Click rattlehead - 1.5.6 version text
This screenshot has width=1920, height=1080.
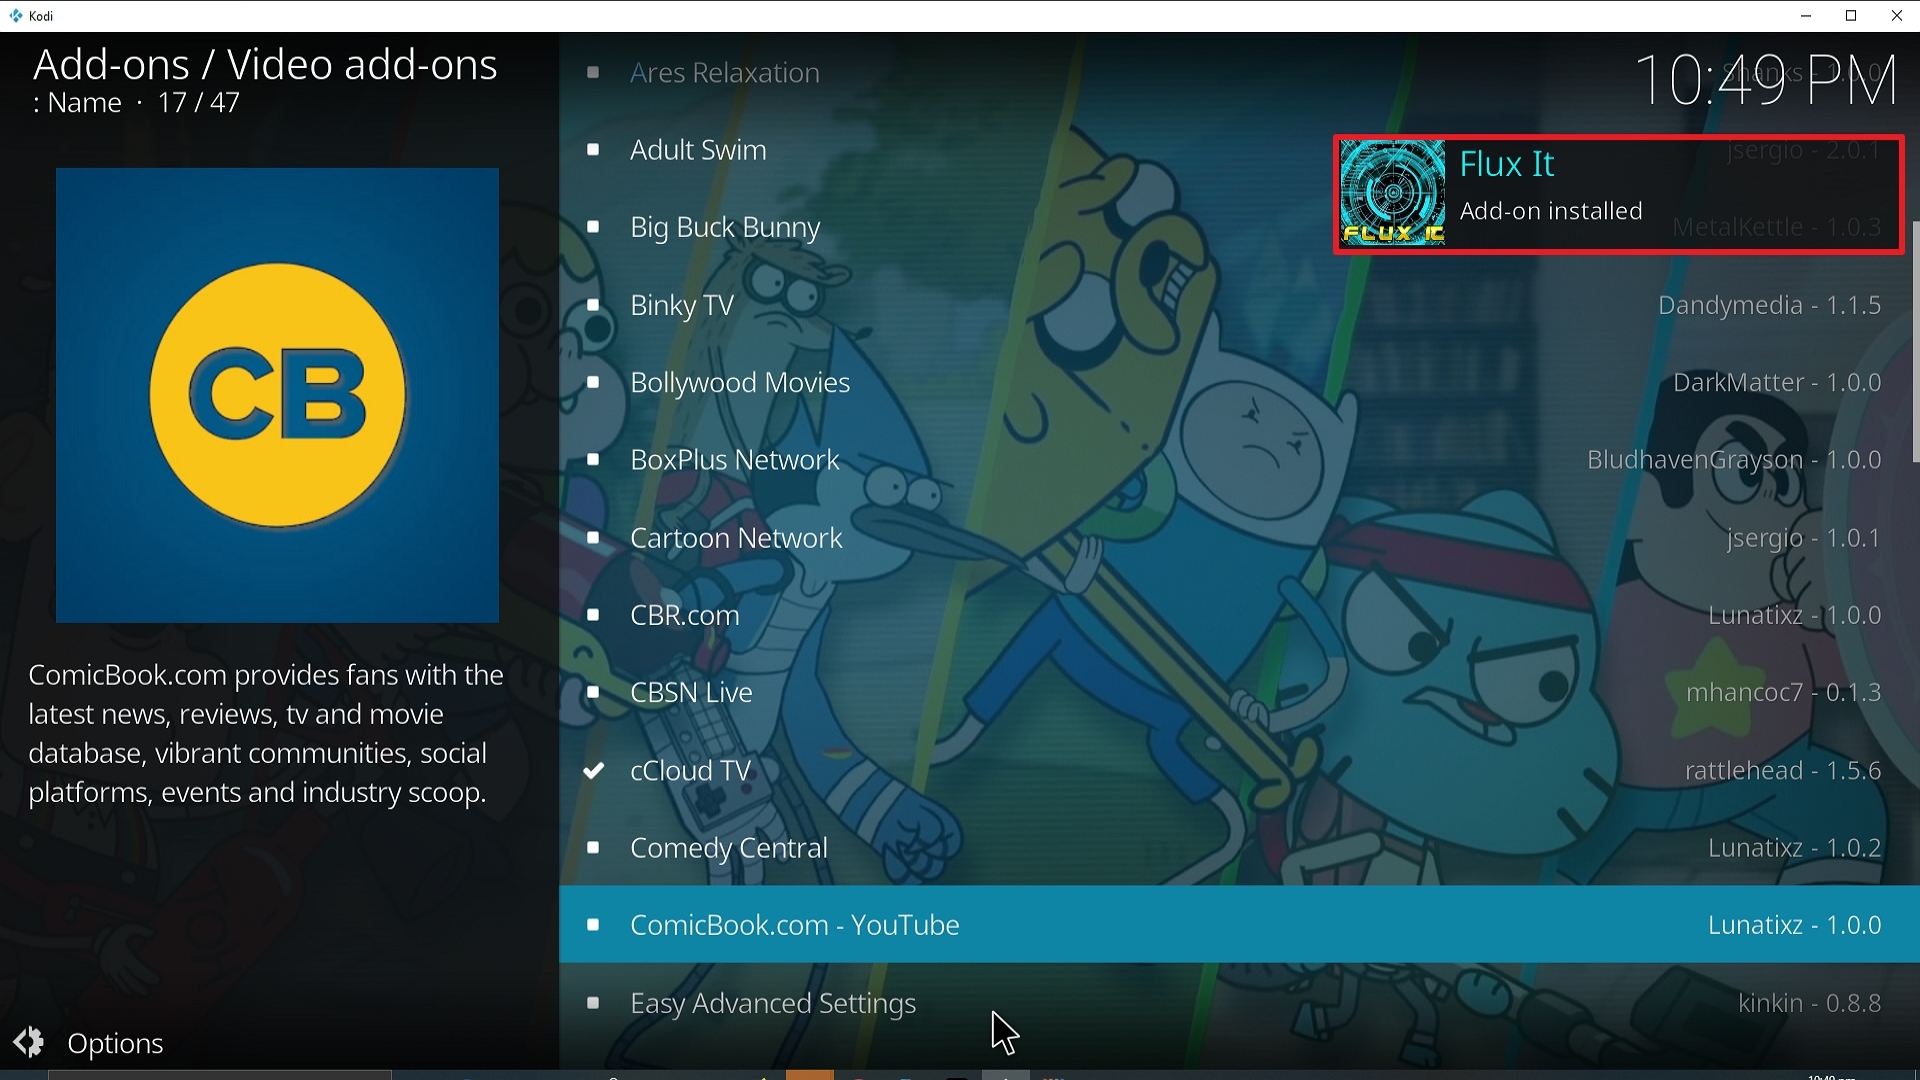[1784, 771]
